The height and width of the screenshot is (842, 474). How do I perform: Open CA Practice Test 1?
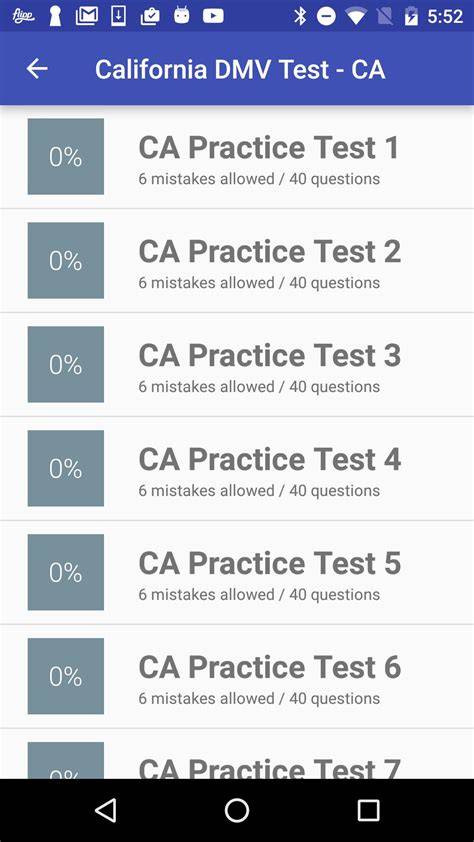[237, 157]
